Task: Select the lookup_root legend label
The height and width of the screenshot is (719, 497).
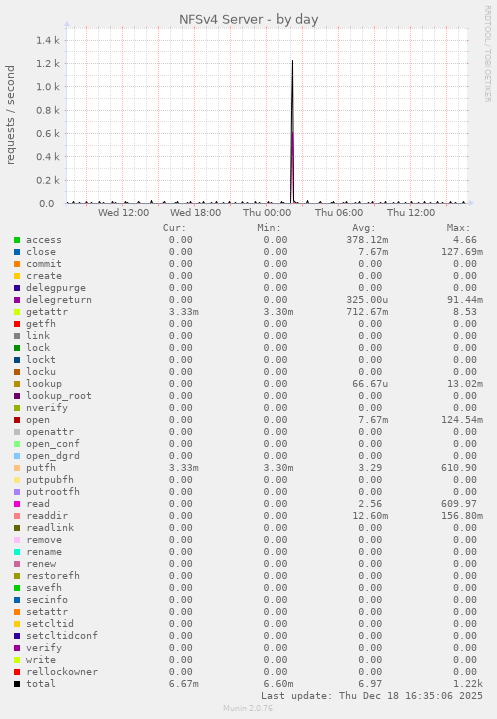Action: pyautogui.click(x=59, y=396)
